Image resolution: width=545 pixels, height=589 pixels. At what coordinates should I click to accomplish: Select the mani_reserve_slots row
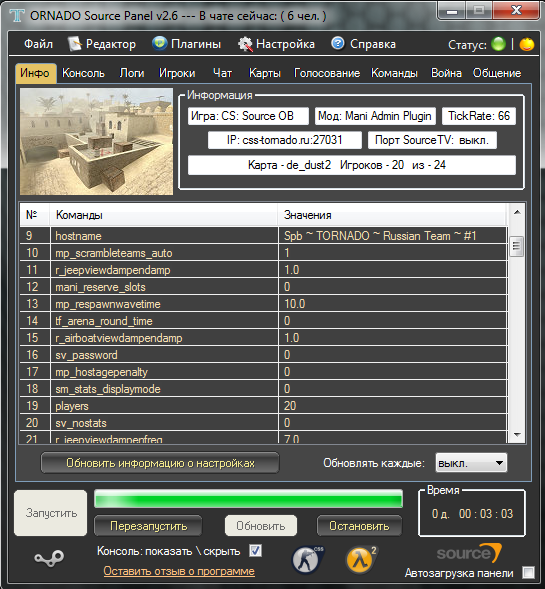pyautogui.click(x=263, y=287)
